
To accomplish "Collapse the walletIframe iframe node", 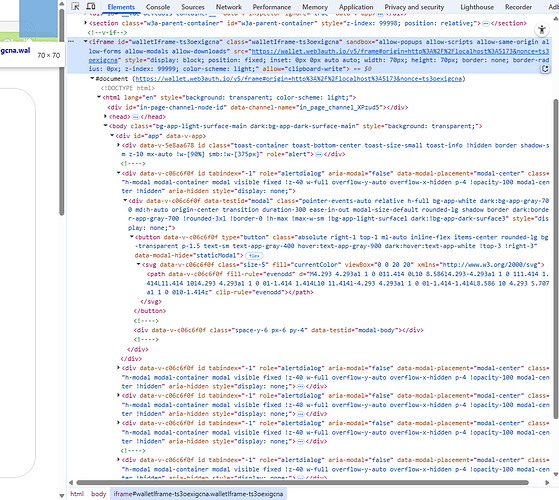I will [86, 42].
